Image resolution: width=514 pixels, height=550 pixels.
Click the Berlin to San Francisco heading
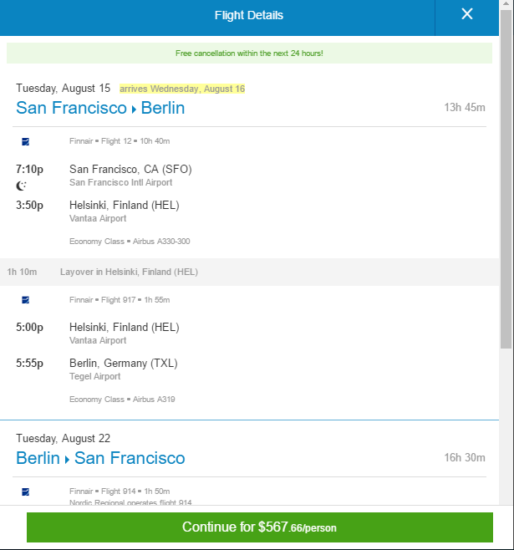pos(100,458)
